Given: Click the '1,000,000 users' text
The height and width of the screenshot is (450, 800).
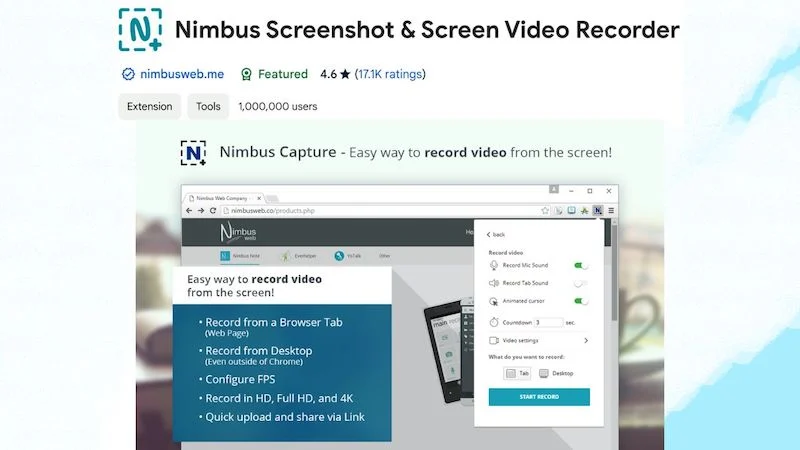Looking at the screenshot, I should pos(278,106).
